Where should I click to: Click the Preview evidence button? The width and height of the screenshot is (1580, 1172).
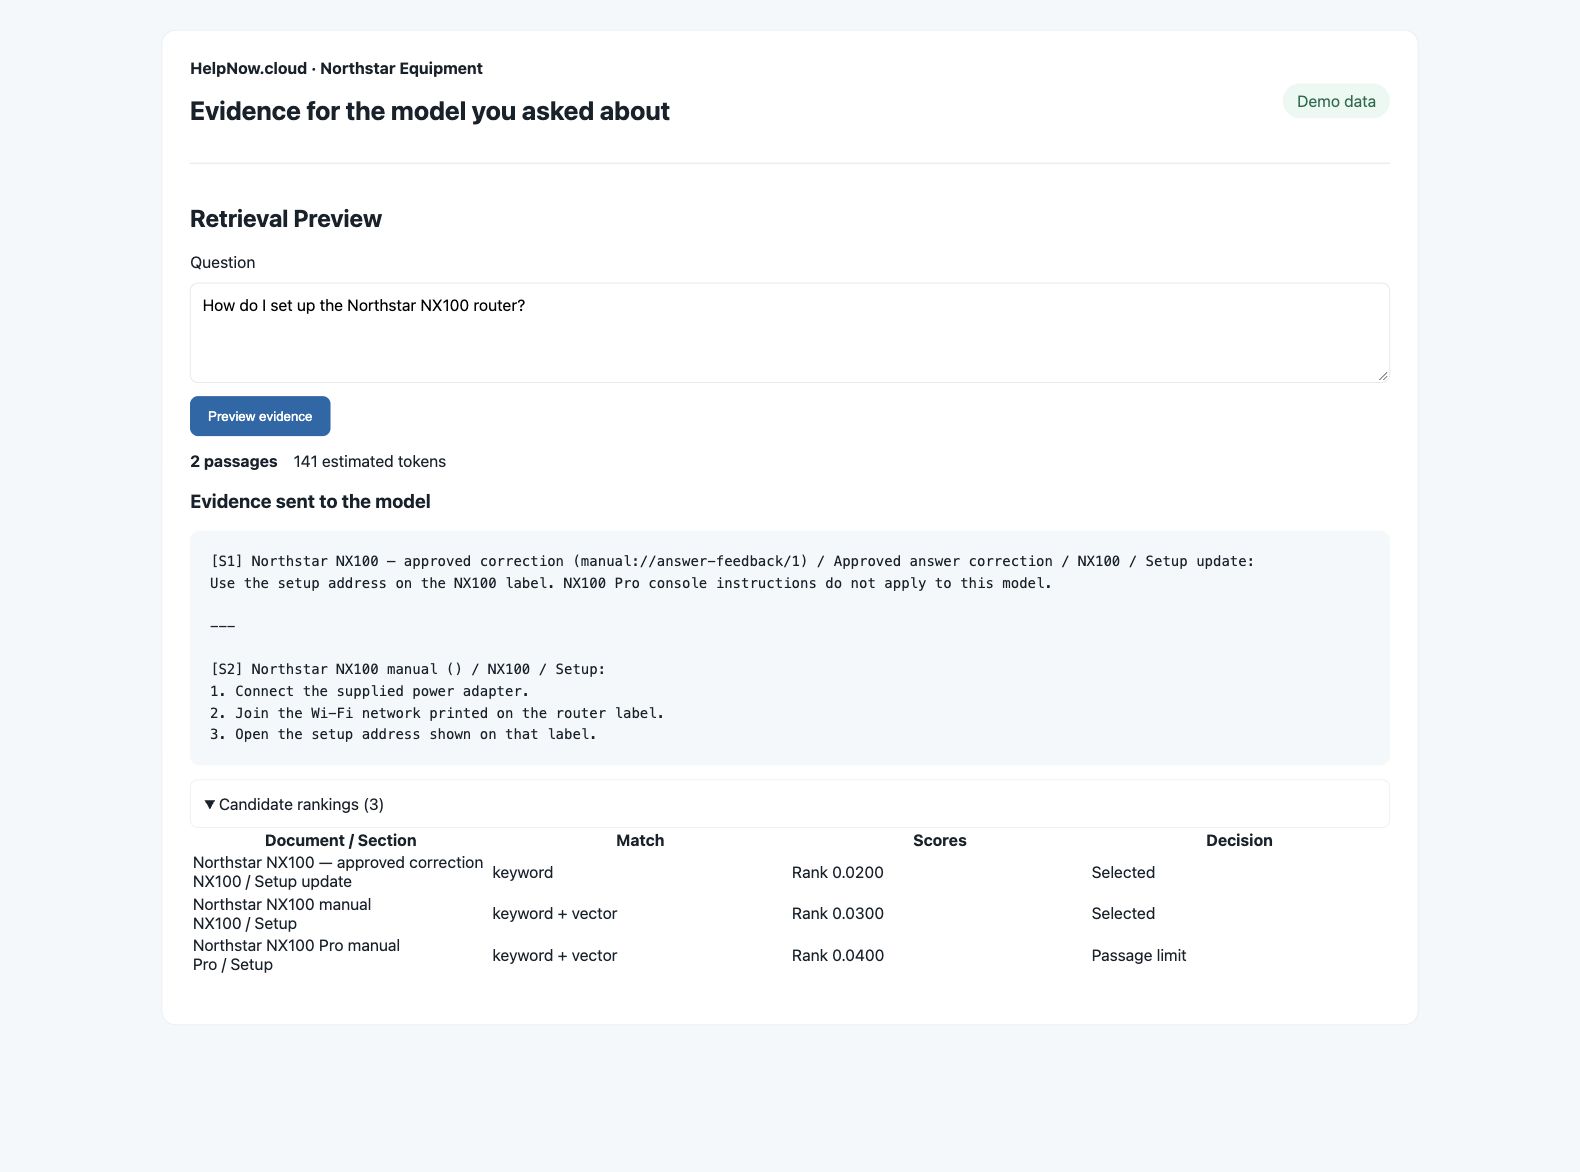click(260, 416)
